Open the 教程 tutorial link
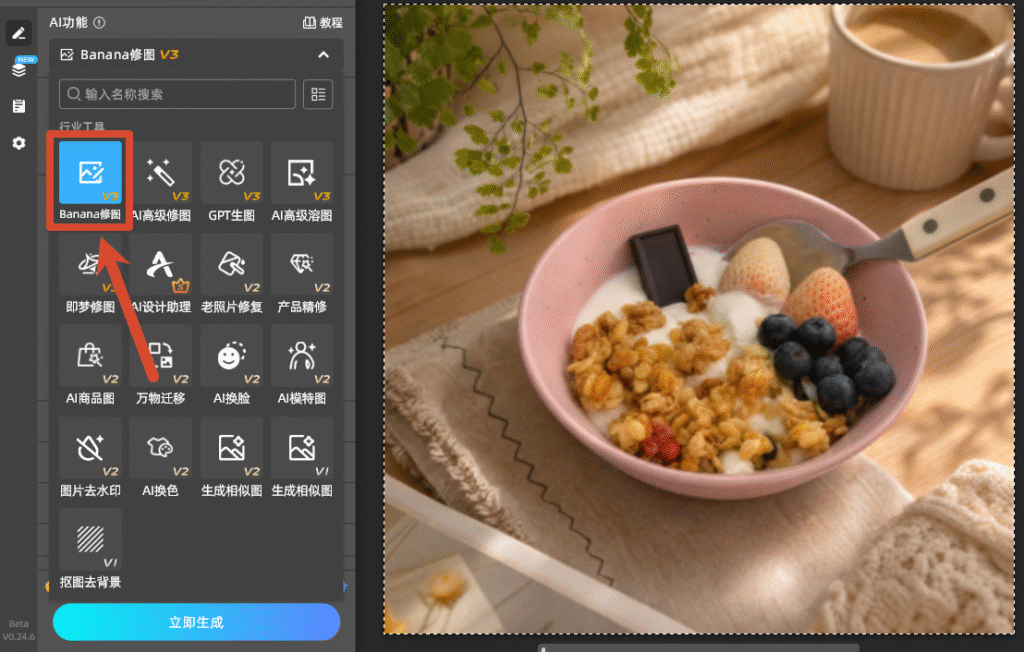 tap(323, 22)
